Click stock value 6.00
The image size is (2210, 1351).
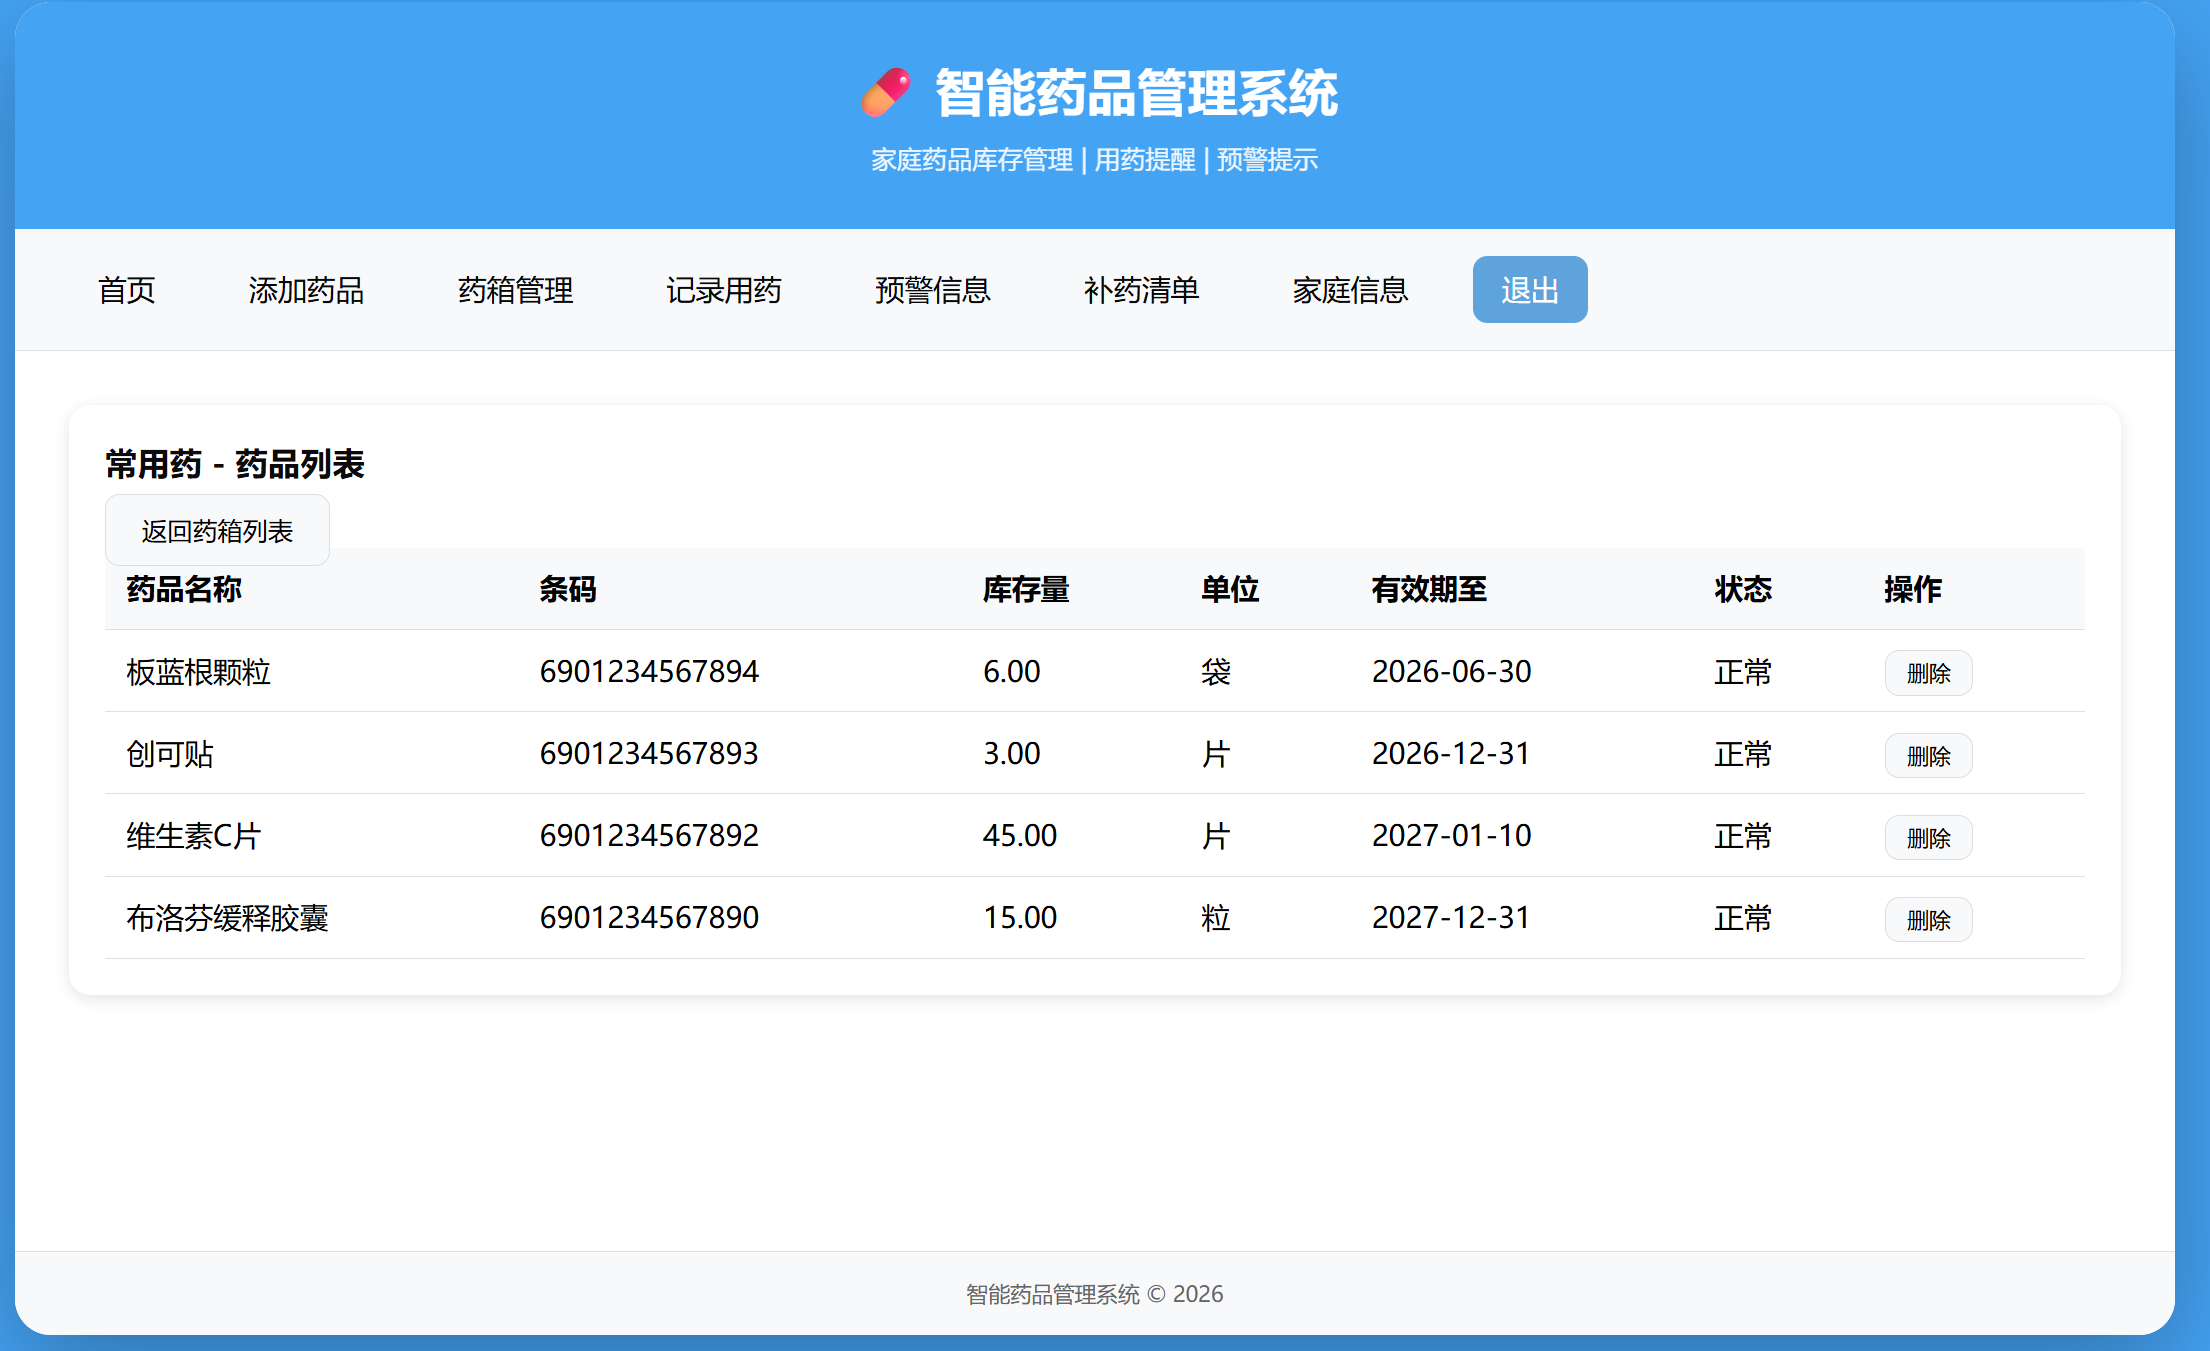[x=1012, y=672]
